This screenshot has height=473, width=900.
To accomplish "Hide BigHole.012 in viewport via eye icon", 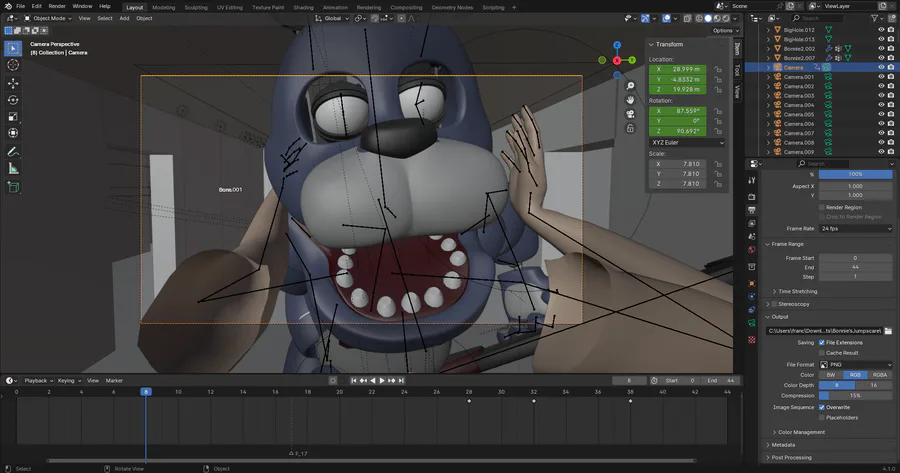I will tap(881, 30).
